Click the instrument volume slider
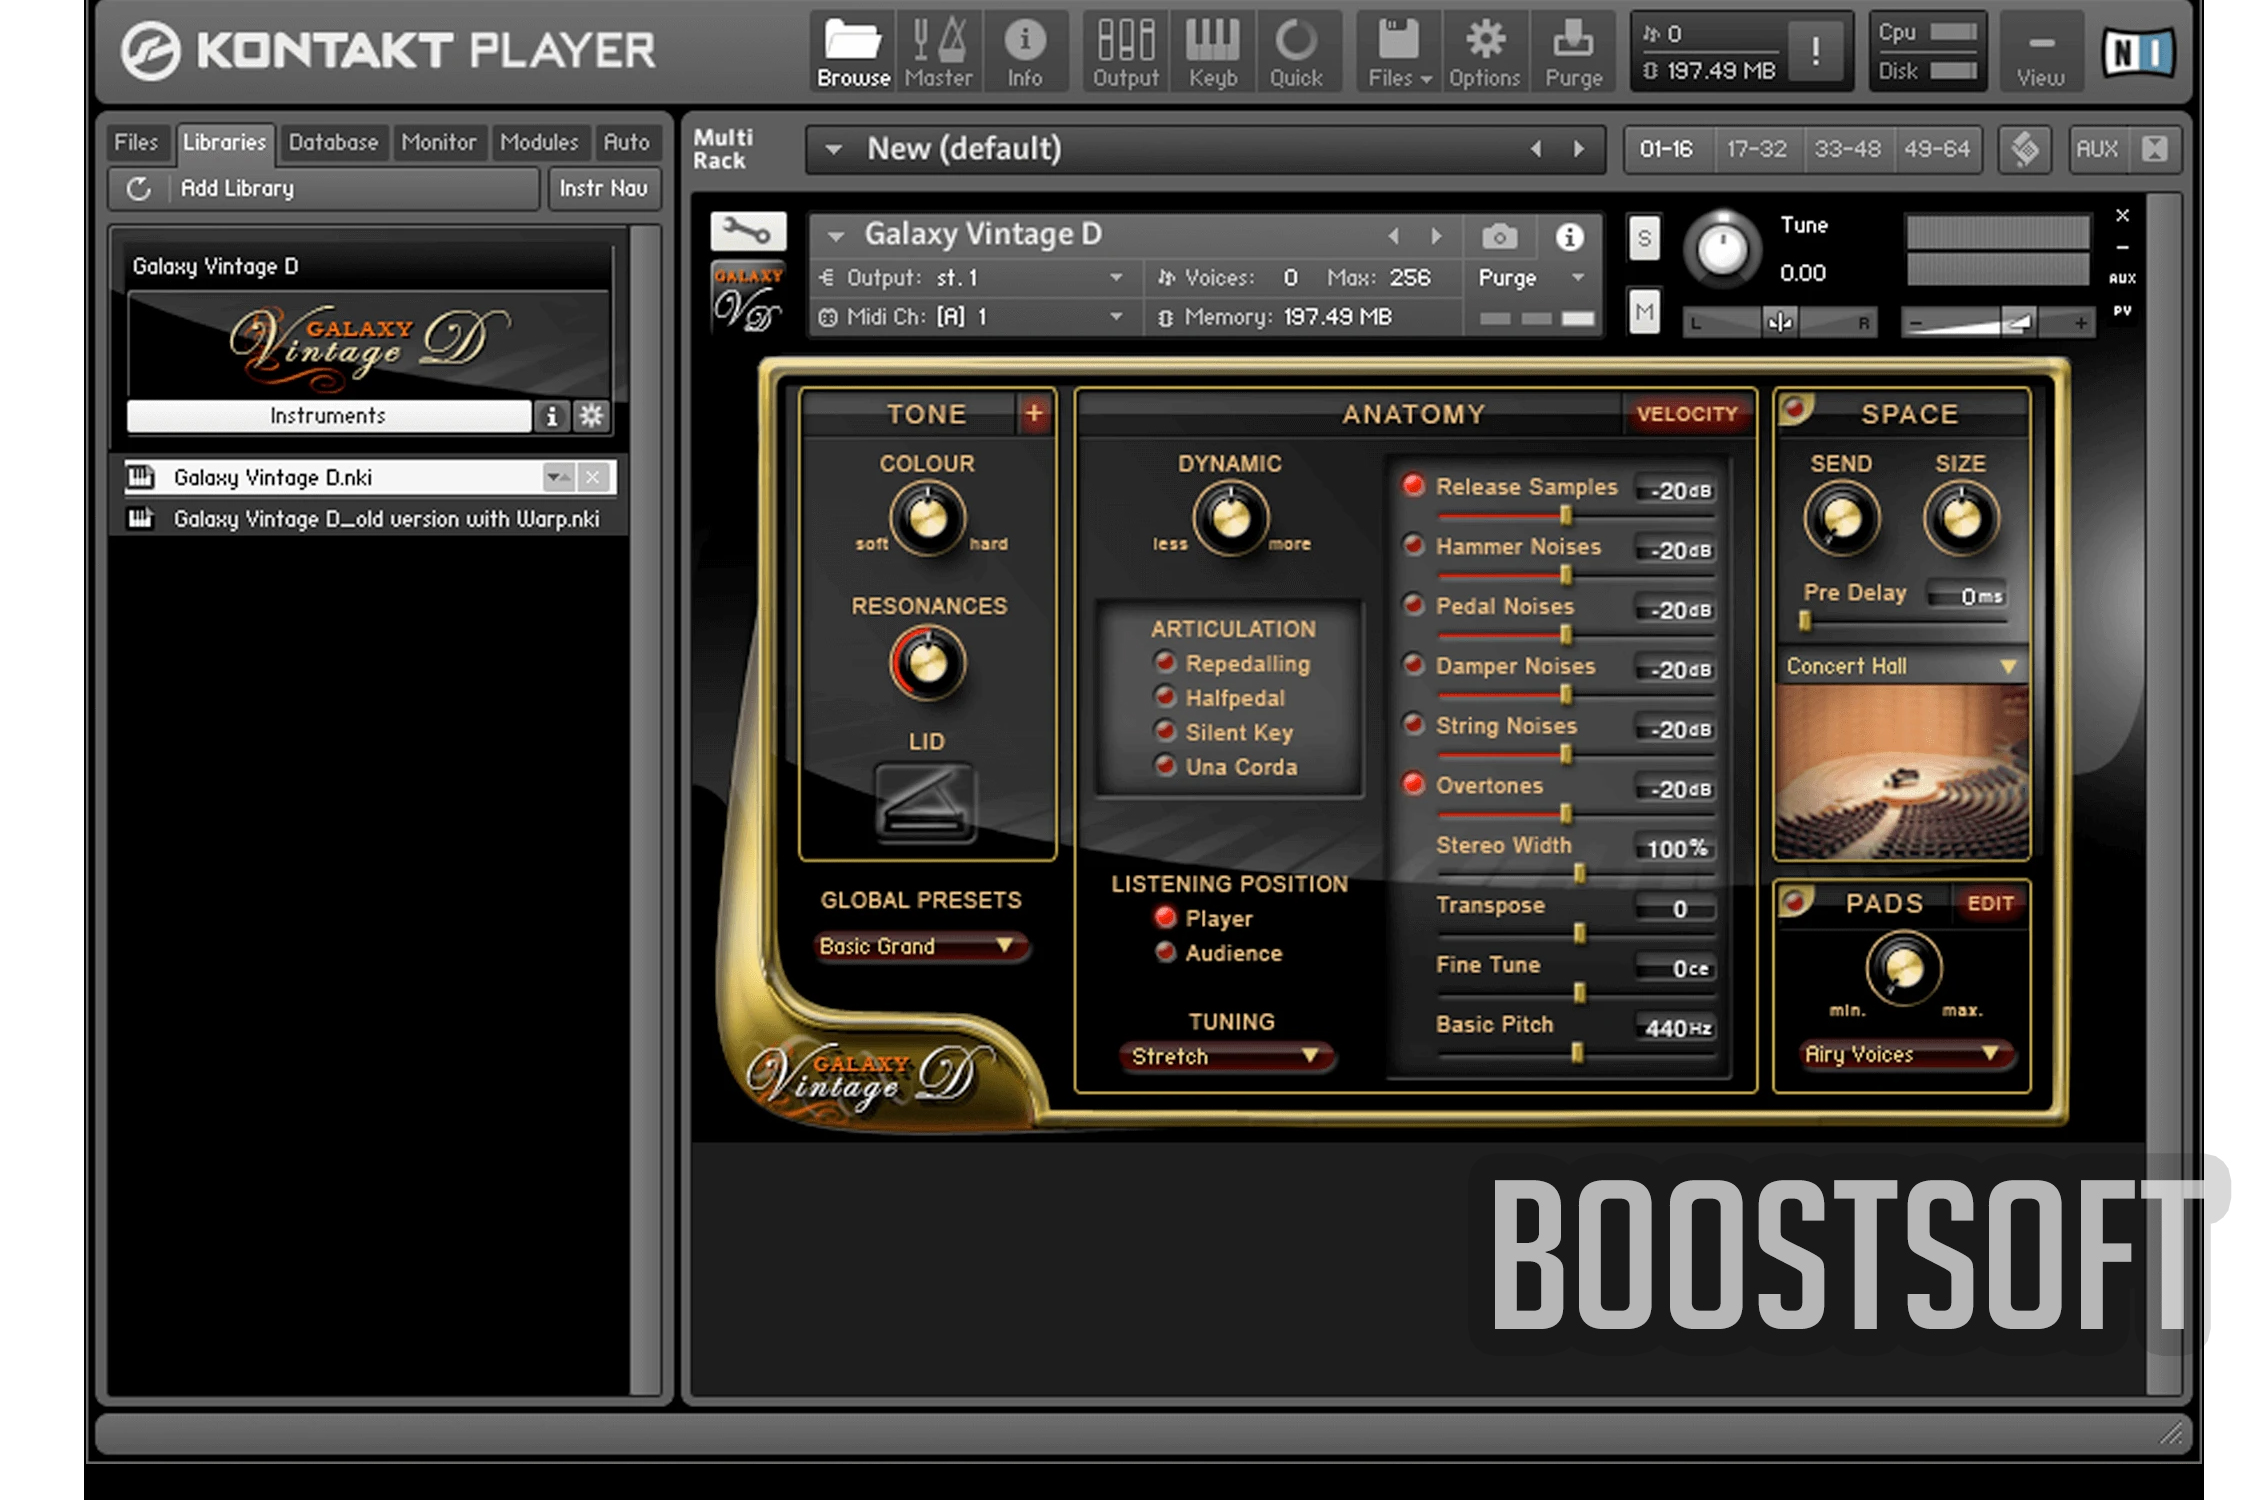This screenshot has width=2250, height=1500. (x=1998, y=322)
